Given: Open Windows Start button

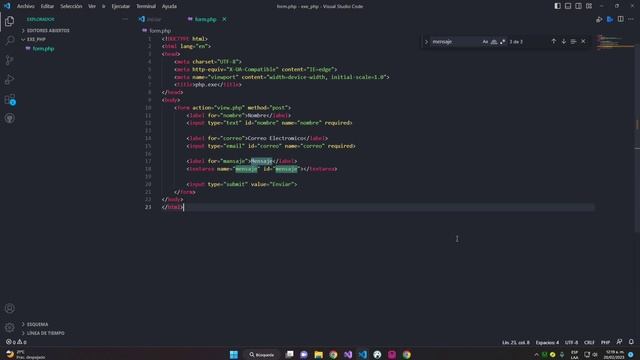Looking at the screenshot, I should tap(233, 354).
